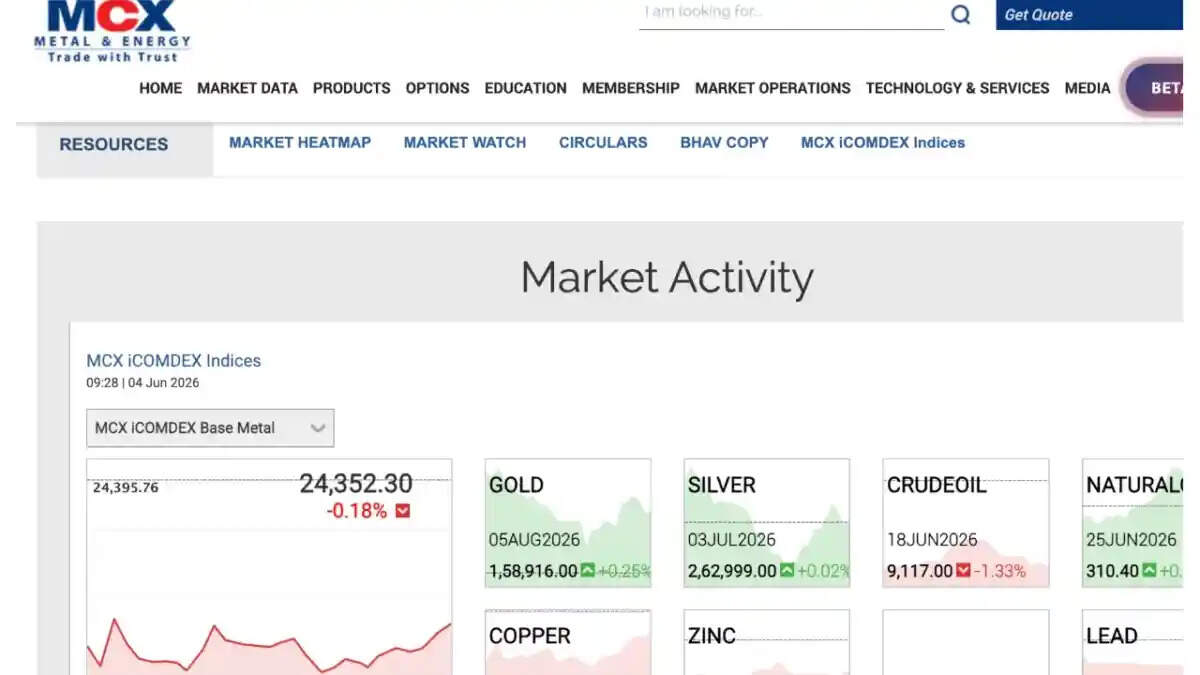Click the SILVER change +0.02%
The height and width of the screenshot is (675, 1200).
pyautogui.click(x=823, y=571)
